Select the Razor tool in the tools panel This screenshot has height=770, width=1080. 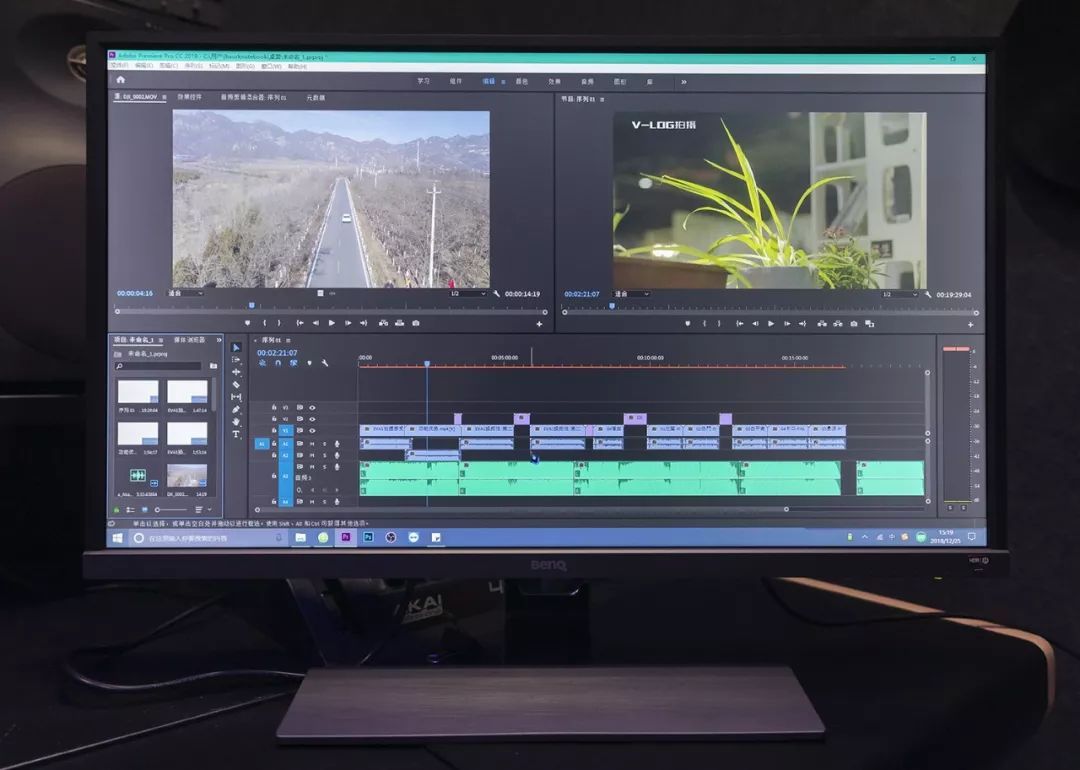click(x=236, y=385)
